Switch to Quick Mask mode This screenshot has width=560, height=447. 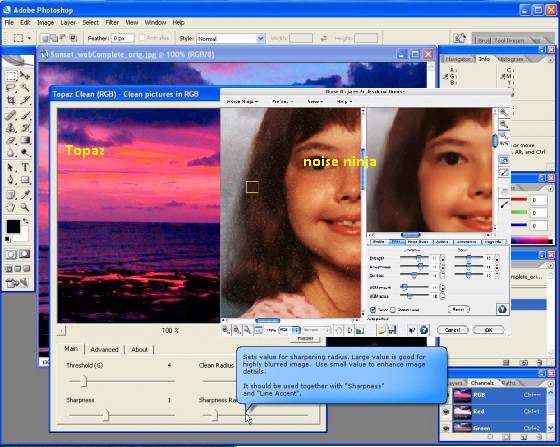point(24,254)
